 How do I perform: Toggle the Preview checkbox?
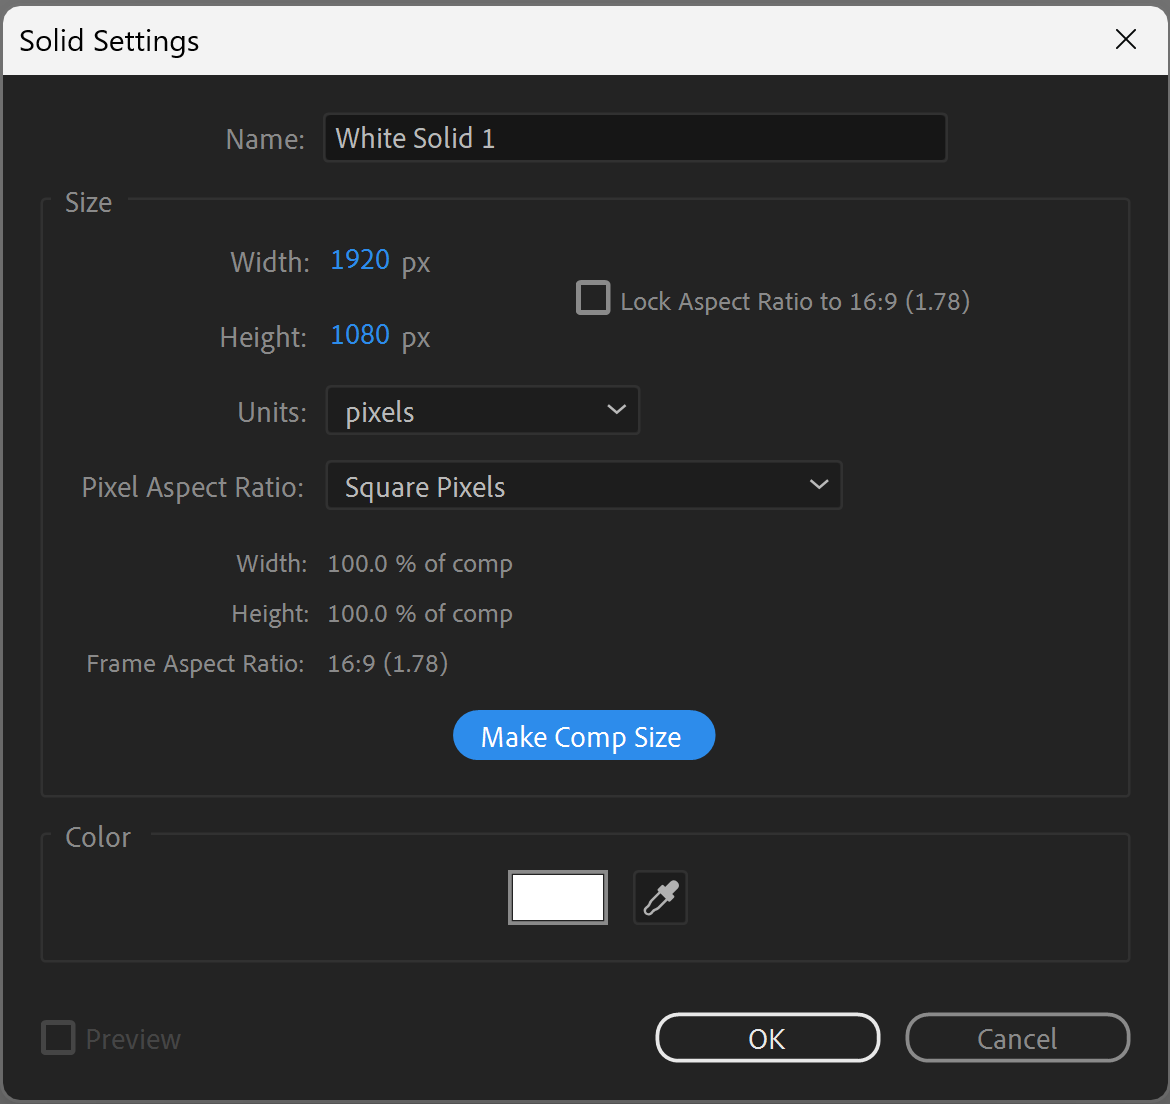point(58,1038)
